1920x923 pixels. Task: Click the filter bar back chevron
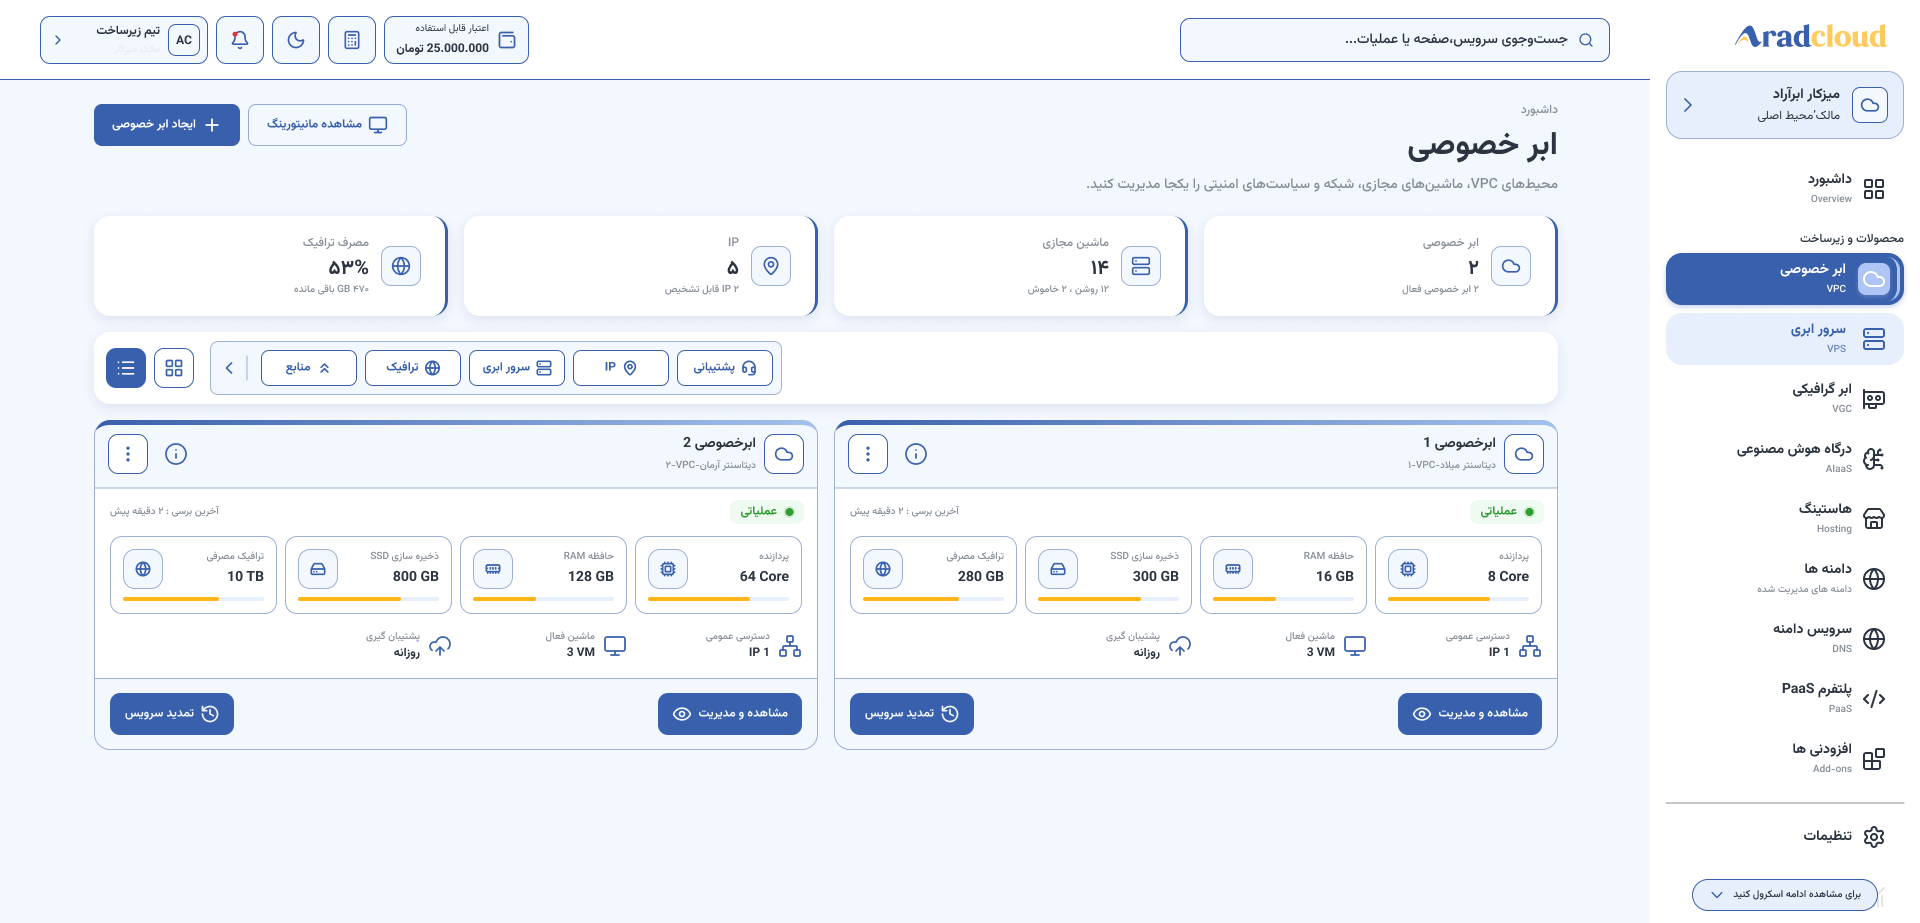230,368
